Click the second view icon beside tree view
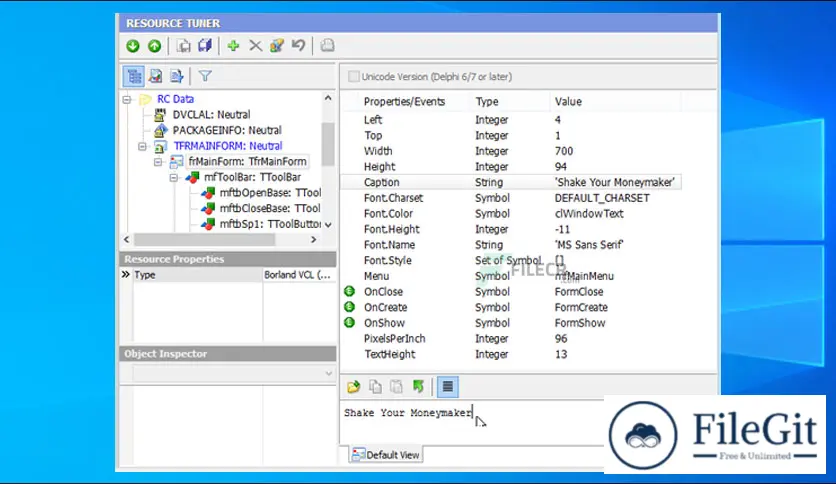 [x=155, y=76]
